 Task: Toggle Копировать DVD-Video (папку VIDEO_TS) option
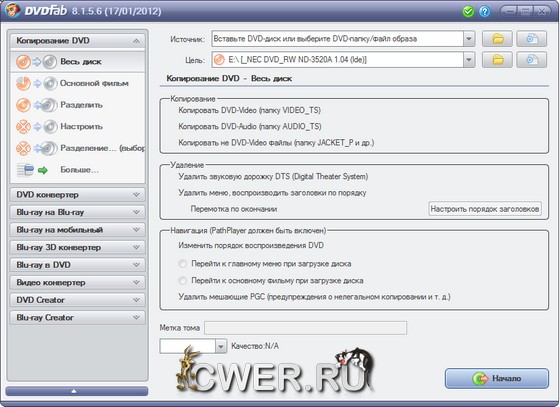click(249, 110)
